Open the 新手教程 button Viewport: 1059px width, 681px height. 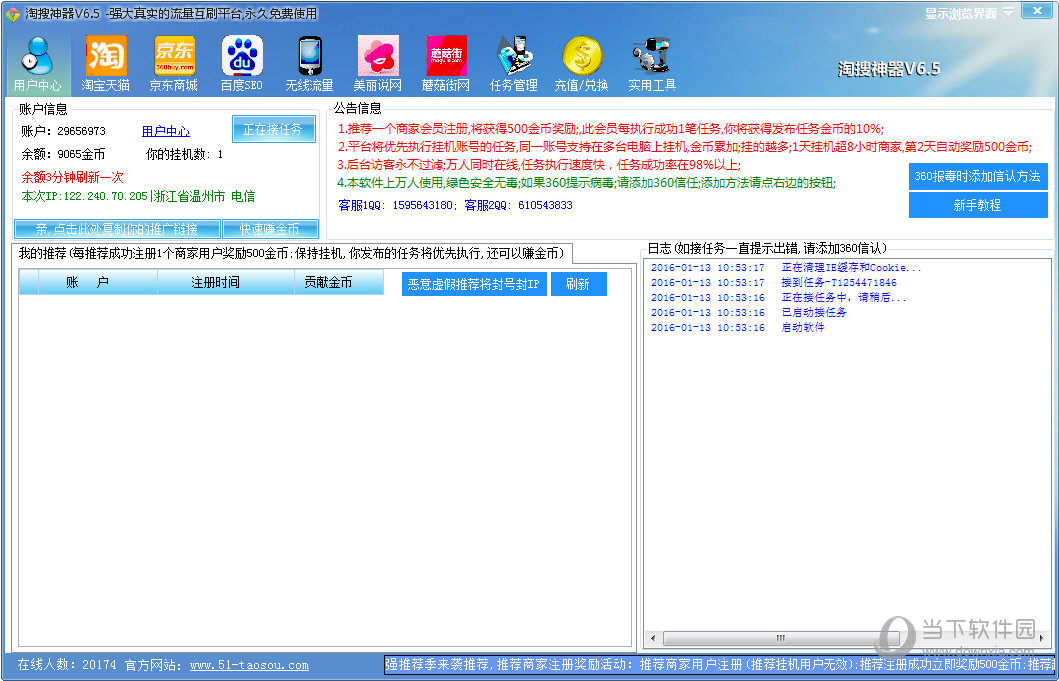978,205
